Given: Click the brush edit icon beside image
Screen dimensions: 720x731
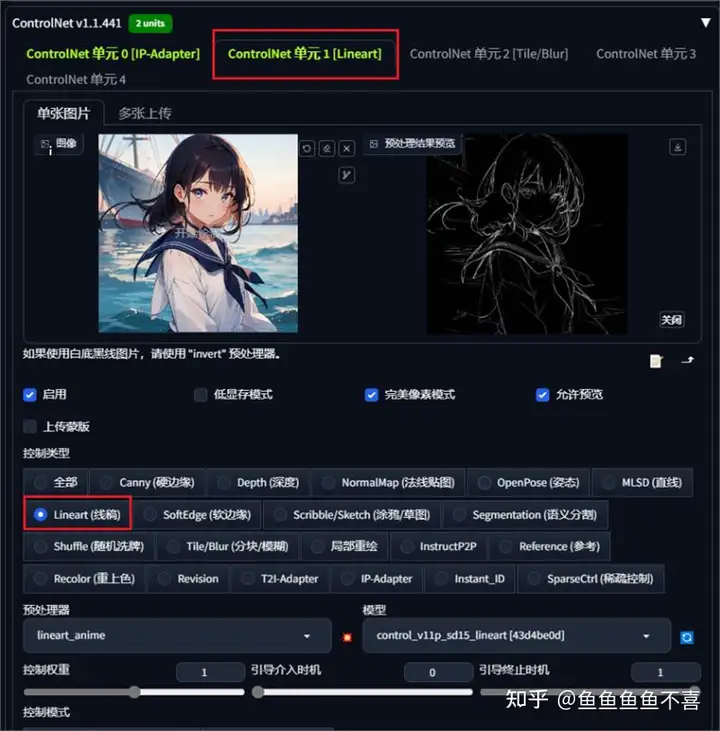Looking at the screenshot, I should click(346, 175).
